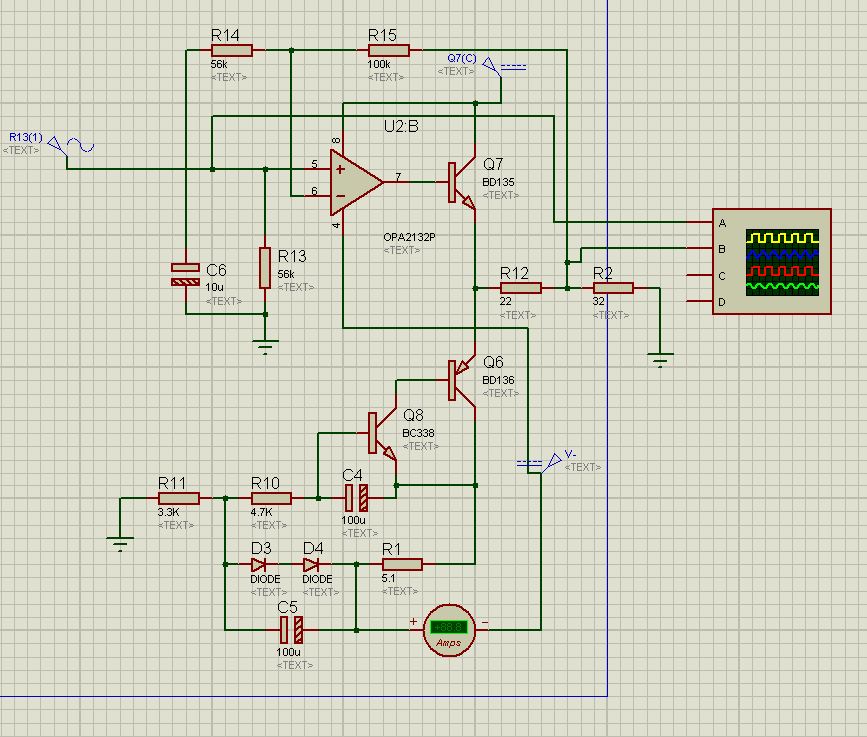
Task: Click ground symbol next to R2
Action: point(660,360)
